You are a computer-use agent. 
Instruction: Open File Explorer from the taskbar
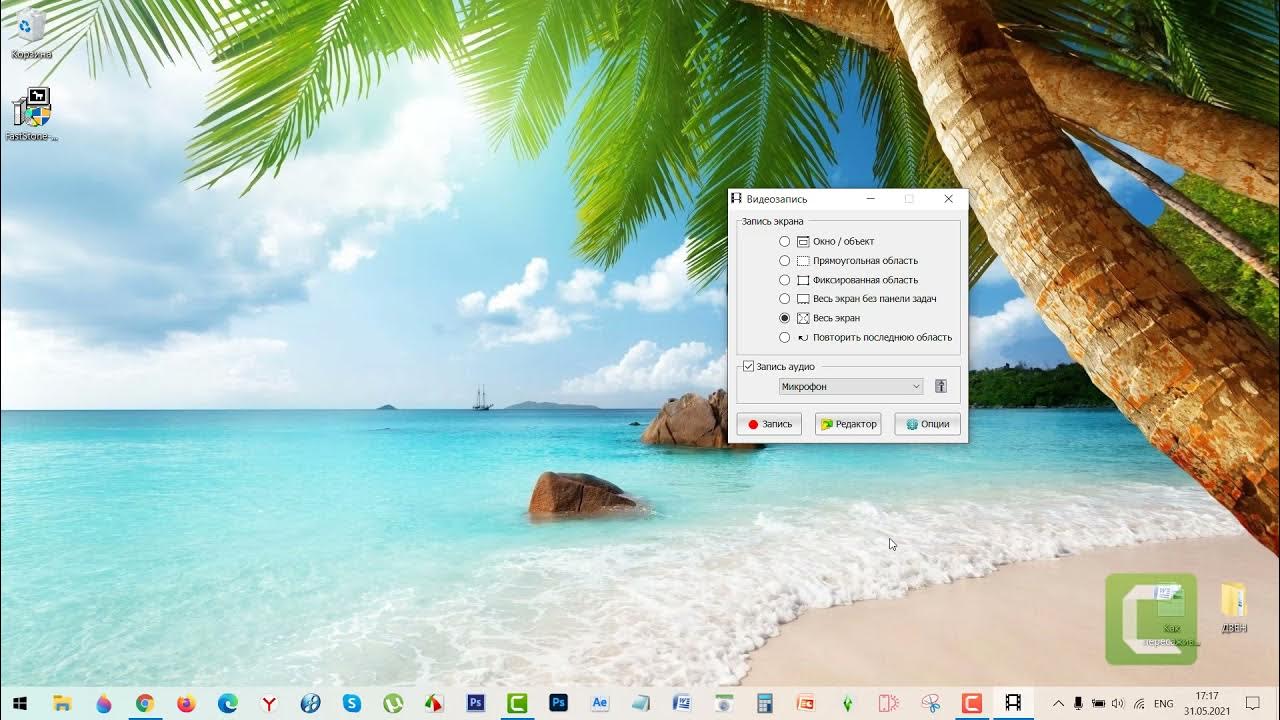point(62,703)
